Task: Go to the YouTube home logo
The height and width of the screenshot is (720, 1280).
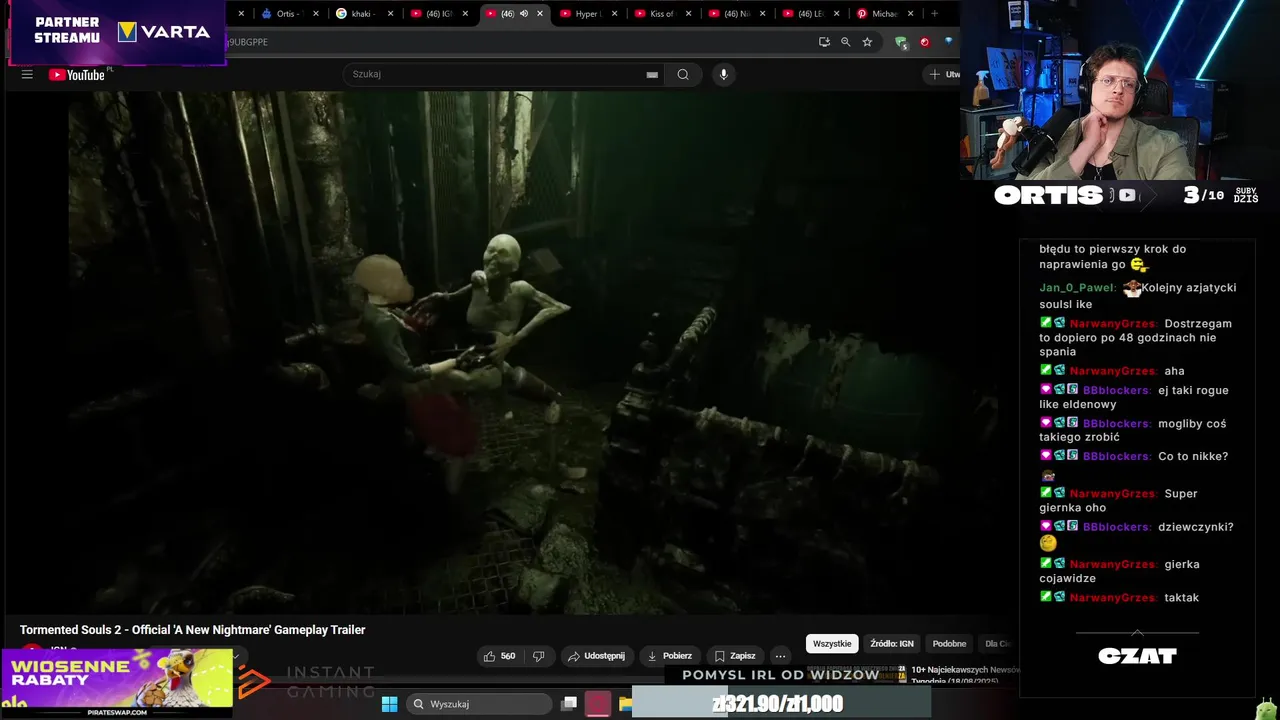Action: (x=77, y=74)
